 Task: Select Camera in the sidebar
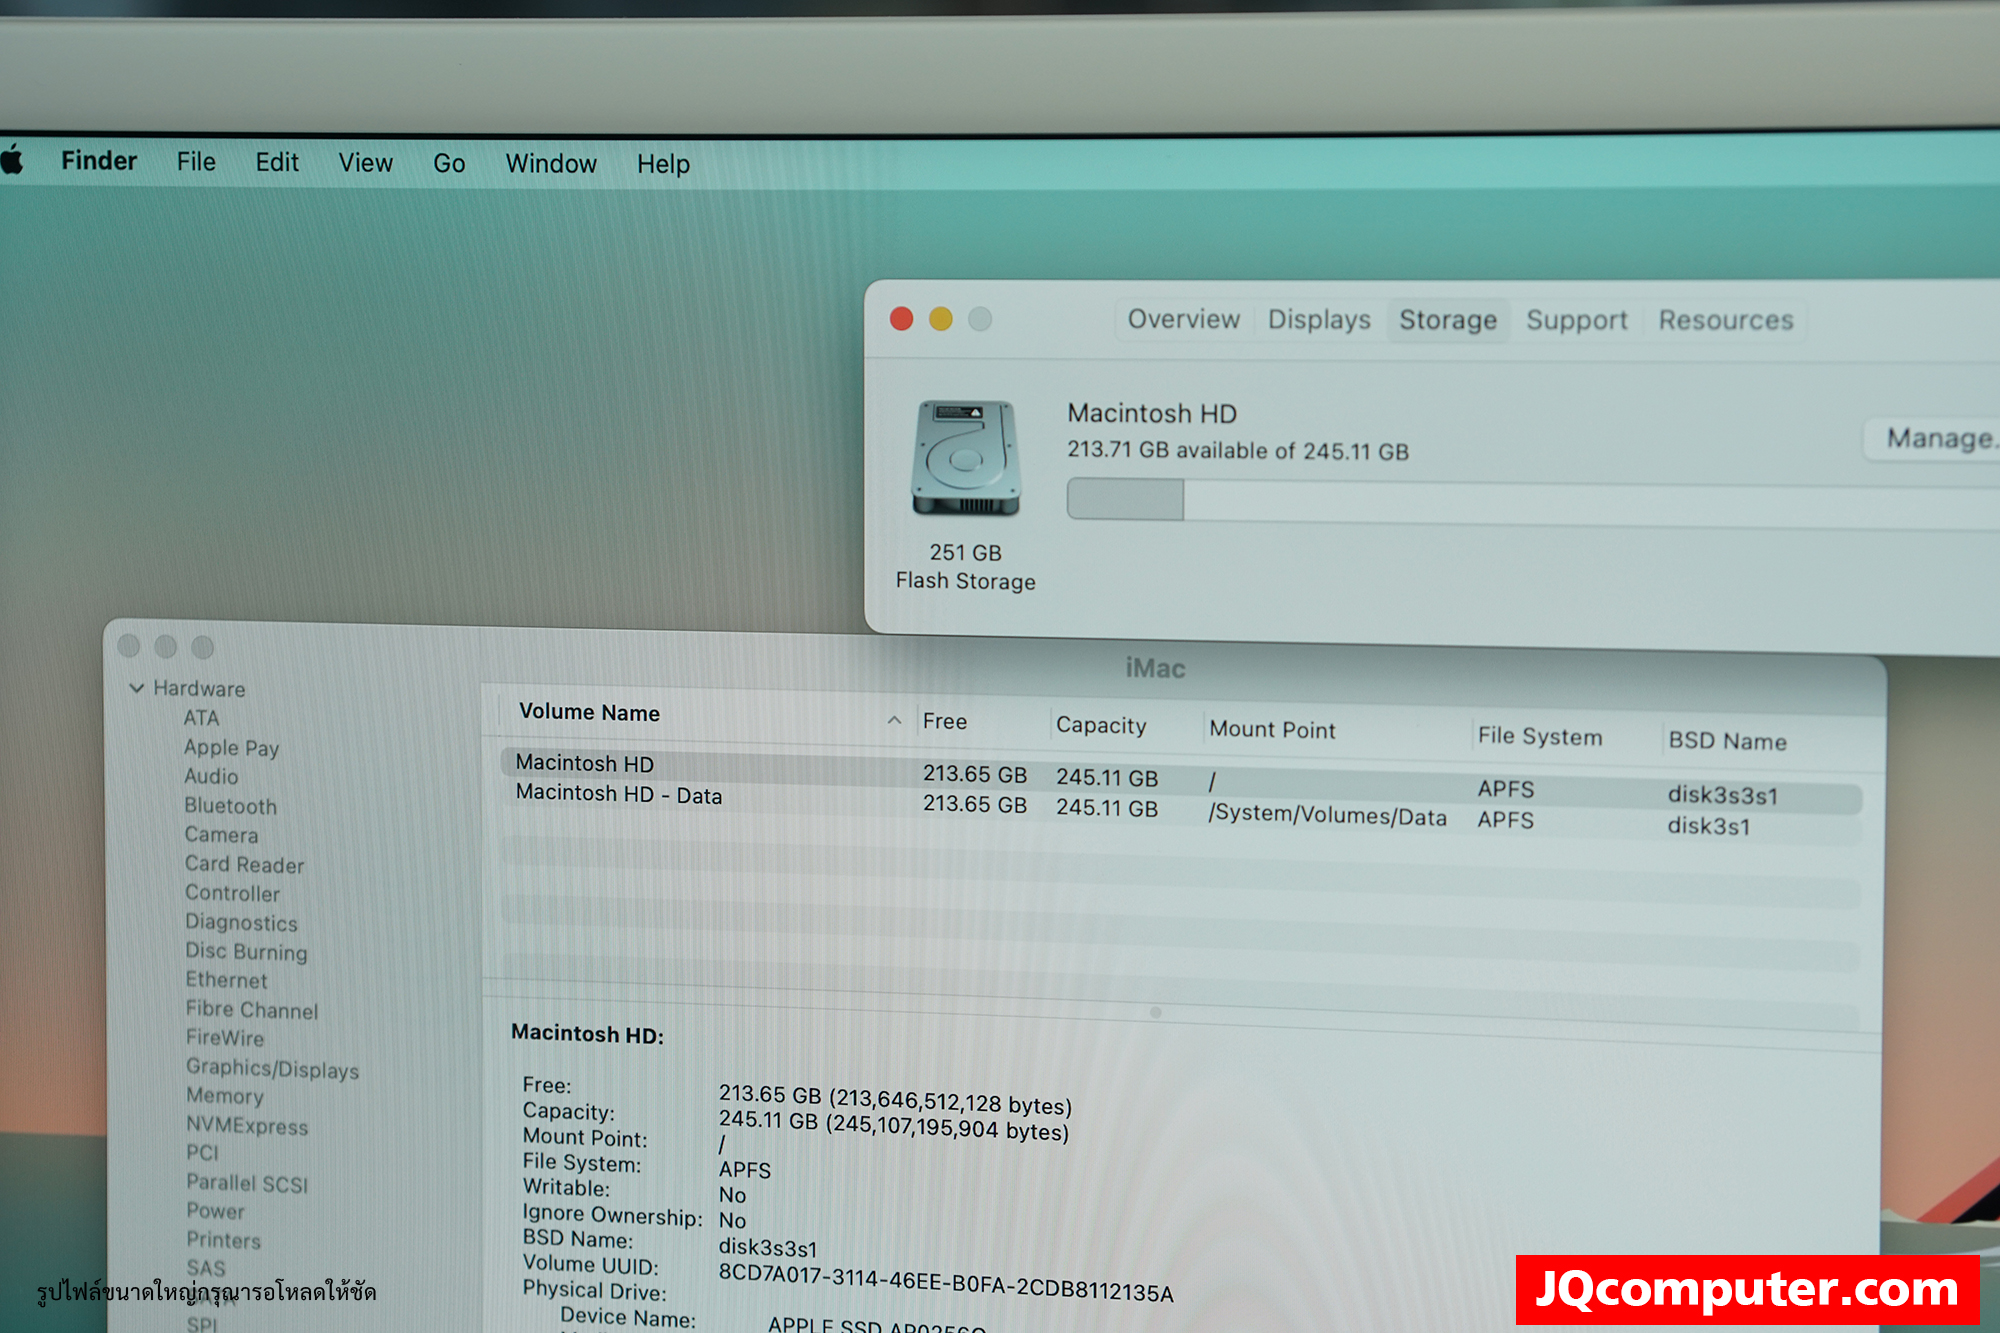(221, 835)
